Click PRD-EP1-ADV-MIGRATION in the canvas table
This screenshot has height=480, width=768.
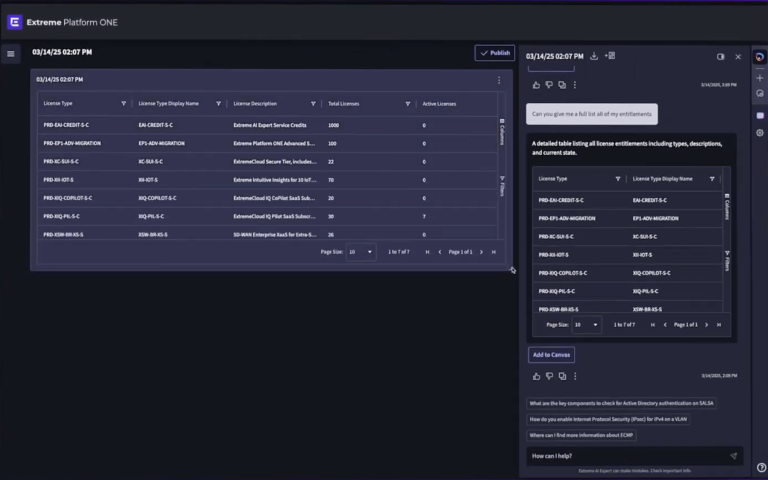click(72, 144)
